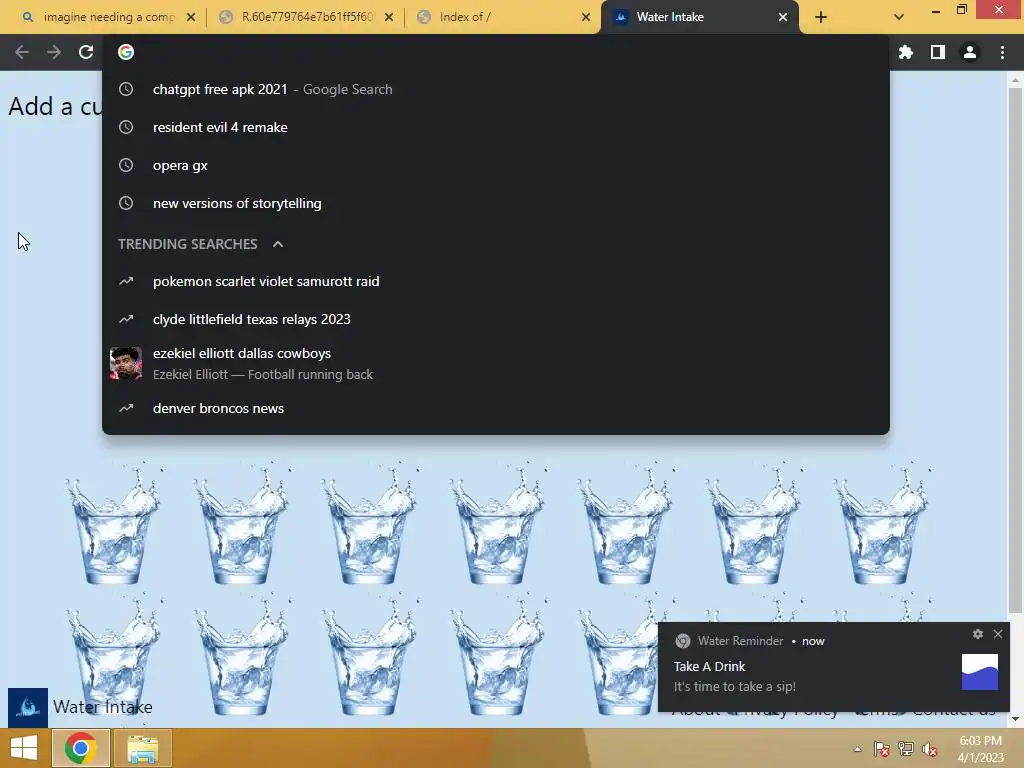Screen dimensions: 1024x768
Task: Close the 'imagine needing a comp' tab
Action: pyautogui.click(x=191, y=17)
